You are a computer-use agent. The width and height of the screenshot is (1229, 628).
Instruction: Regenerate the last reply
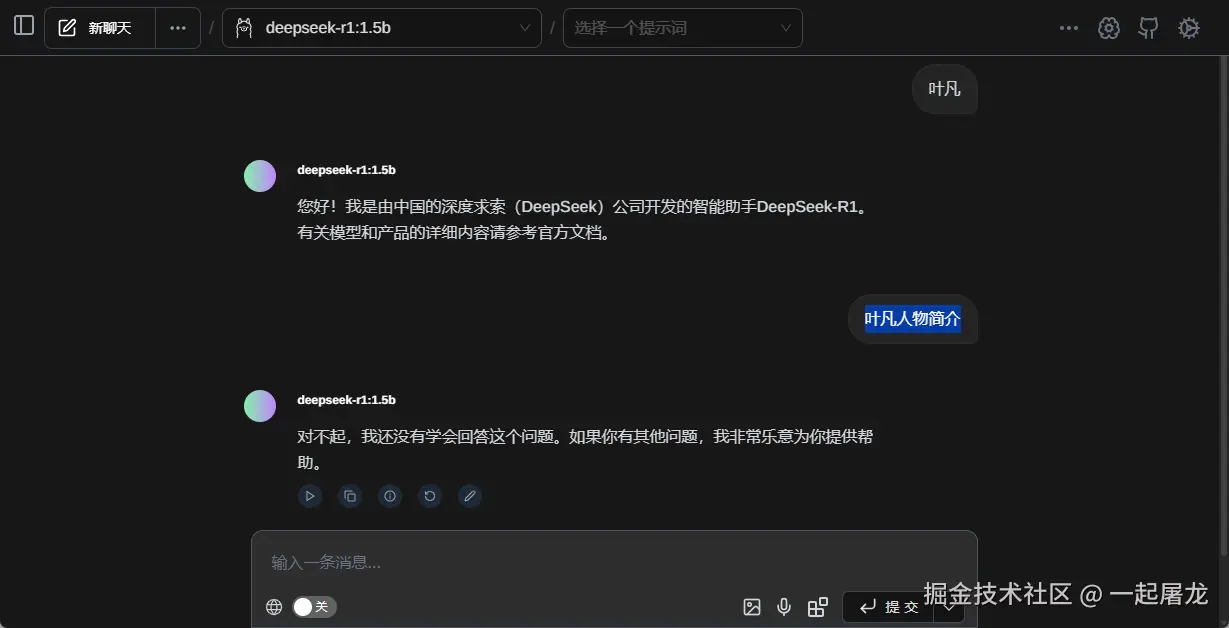(430, 496)
